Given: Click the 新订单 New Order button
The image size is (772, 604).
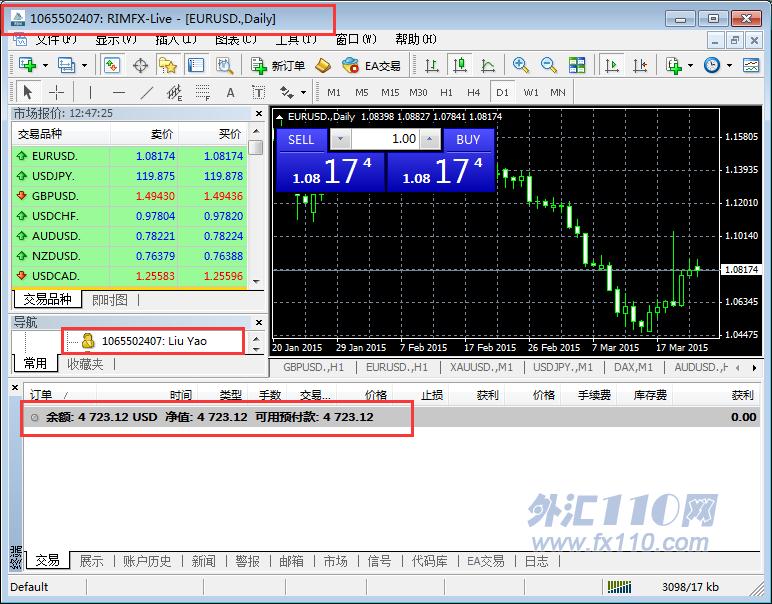Looking at the screenshot, I should point(278,65).
